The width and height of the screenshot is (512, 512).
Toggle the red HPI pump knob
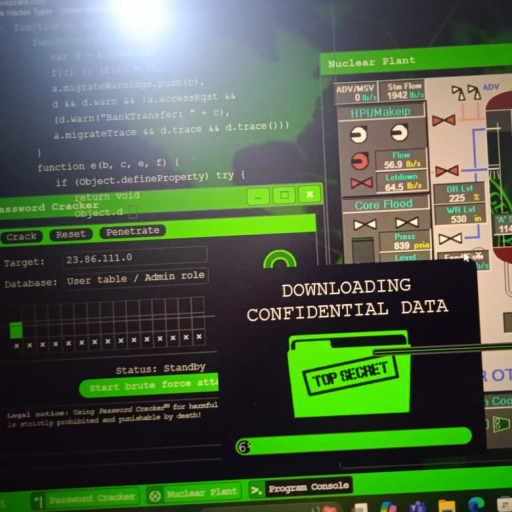pyautogui.click(x=360, y=161)
